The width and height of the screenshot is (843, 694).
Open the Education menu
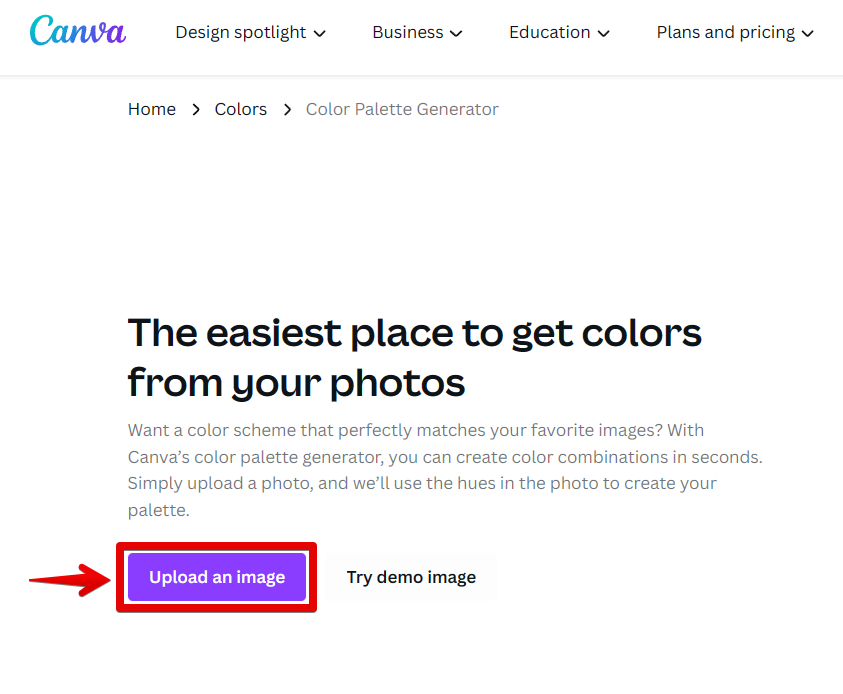coord(549,32)
